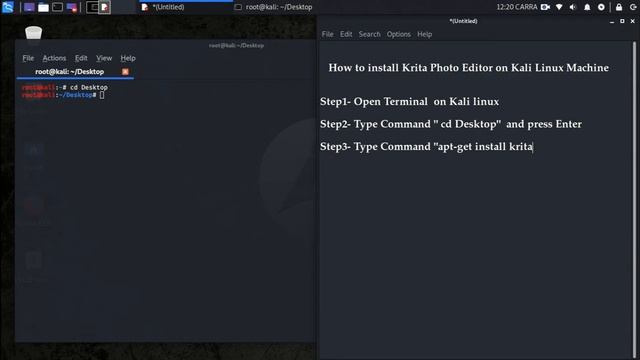Click the log out icon in panel
The width and height of the screenshot is (640, 360).
tap(633, 7)
